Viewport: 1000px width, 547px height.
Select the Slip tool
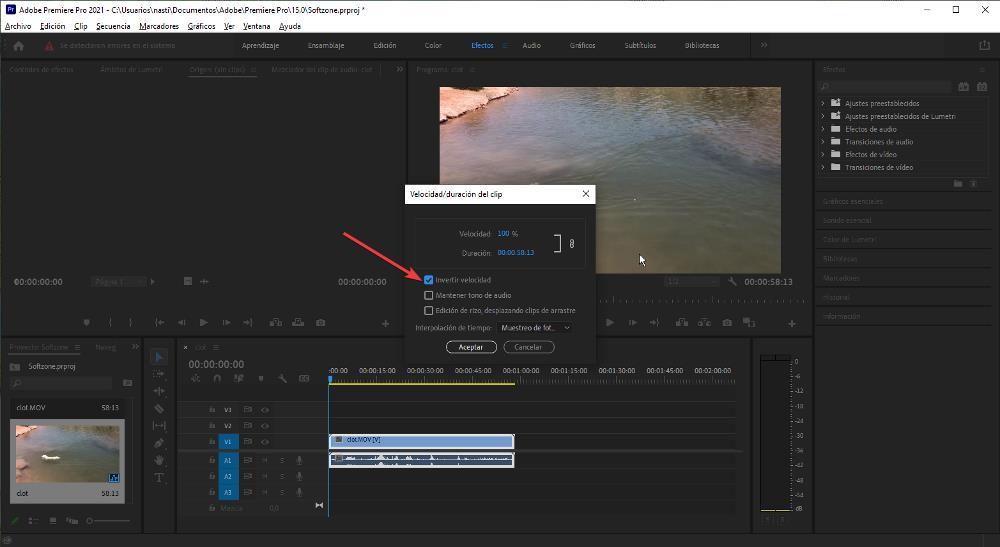[159, 425]
